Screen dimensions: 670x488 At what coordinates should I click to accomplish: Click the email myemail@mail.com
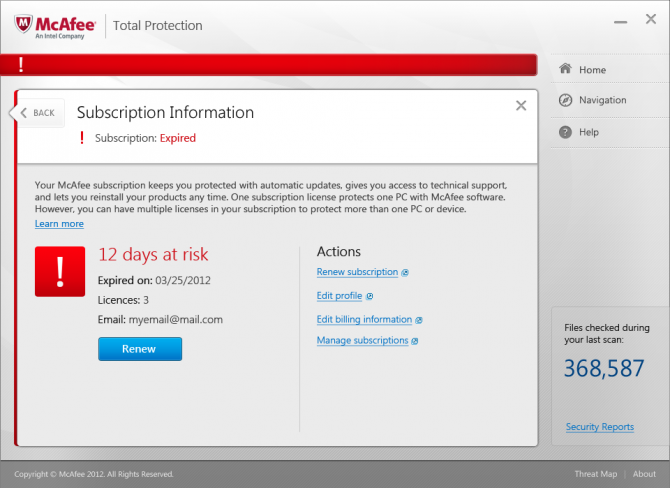tap(176, 320)
